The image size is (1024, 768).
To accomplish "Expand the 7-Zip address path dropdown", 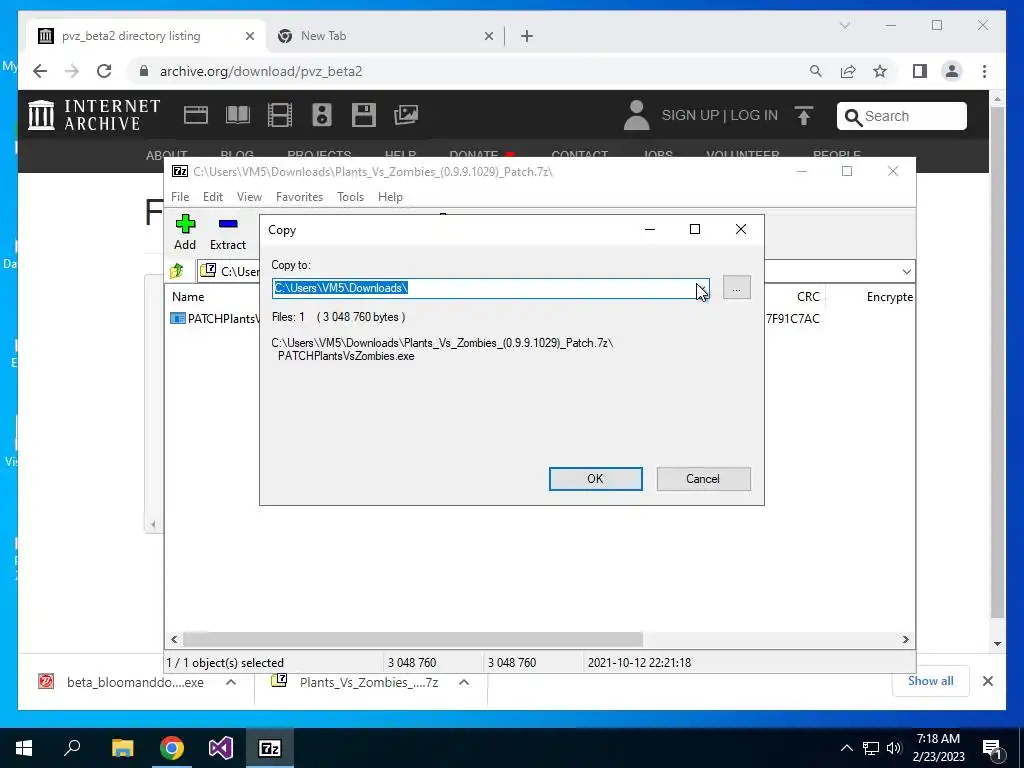I will coord(906,271).
